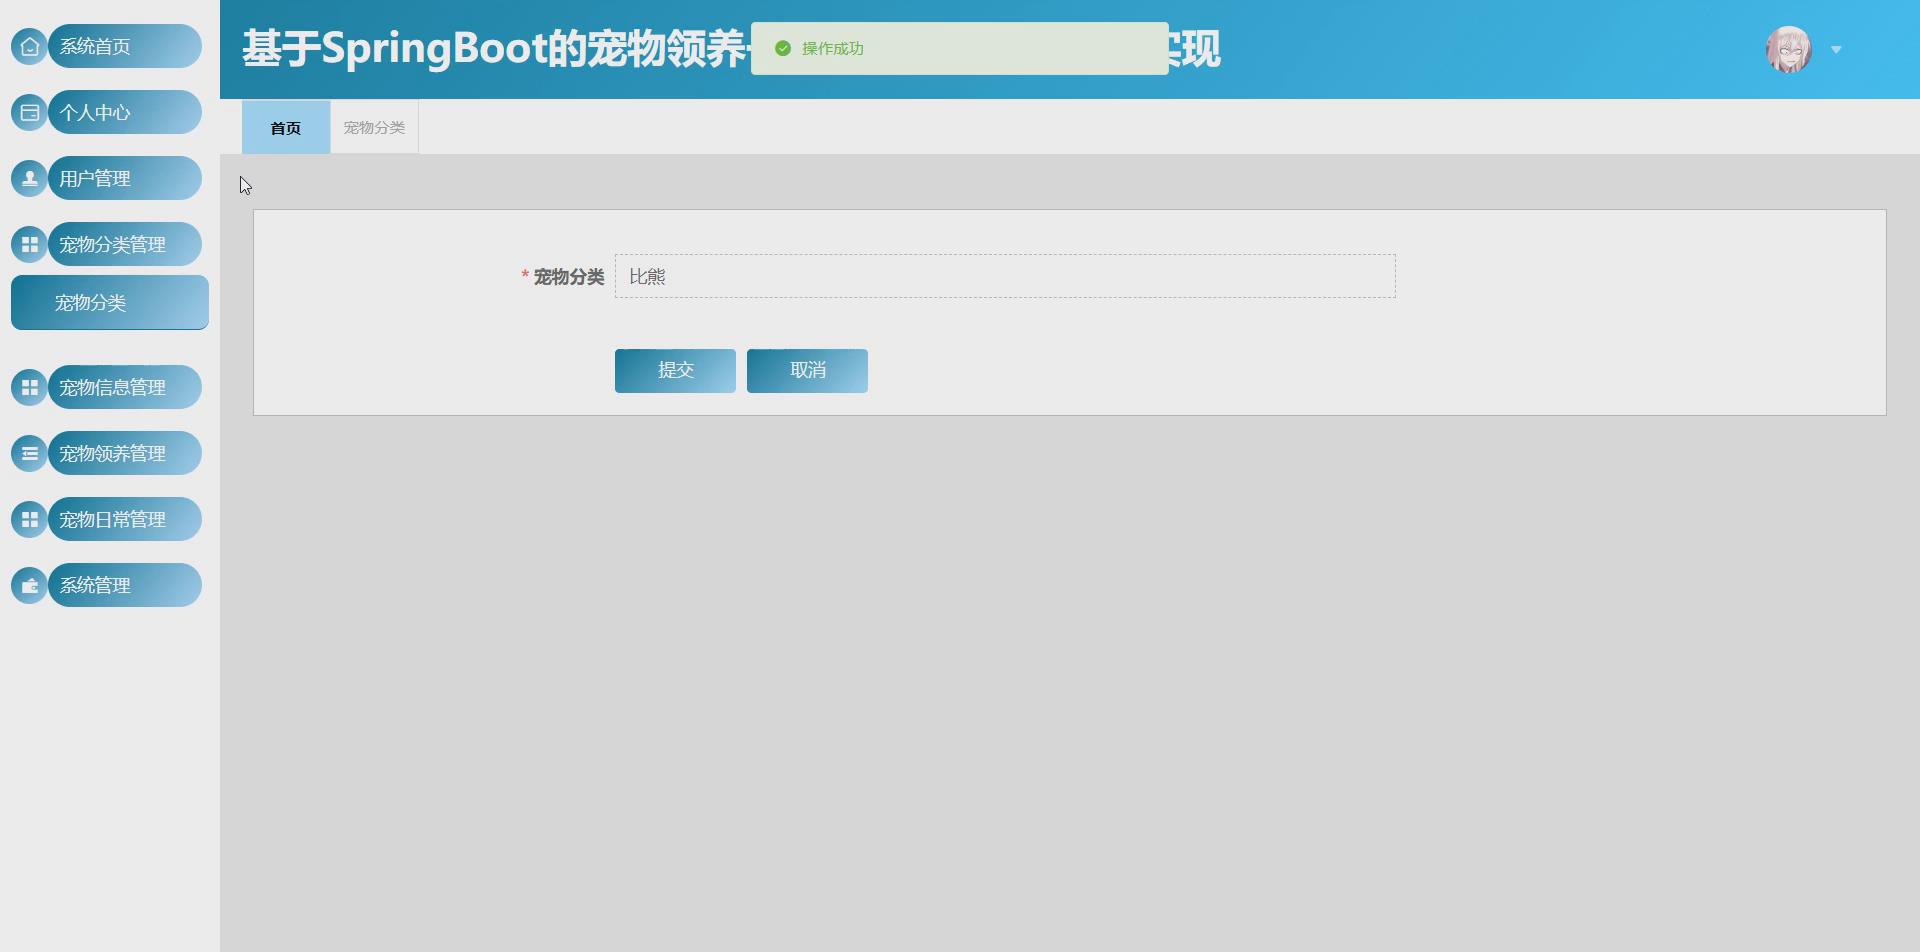
Task: Select the 个人中心 sidebar icon
Action: coord(29,112)
